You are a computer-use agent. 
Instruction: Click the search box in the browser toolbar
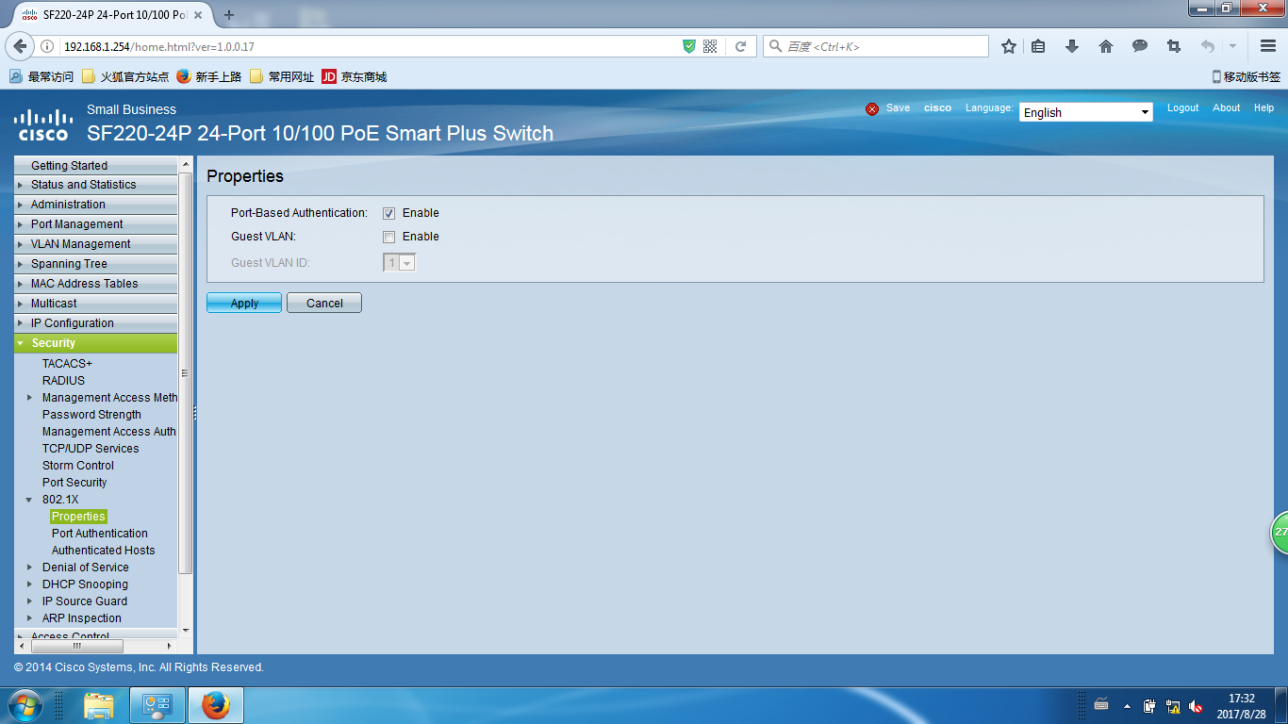coord(876,46)
